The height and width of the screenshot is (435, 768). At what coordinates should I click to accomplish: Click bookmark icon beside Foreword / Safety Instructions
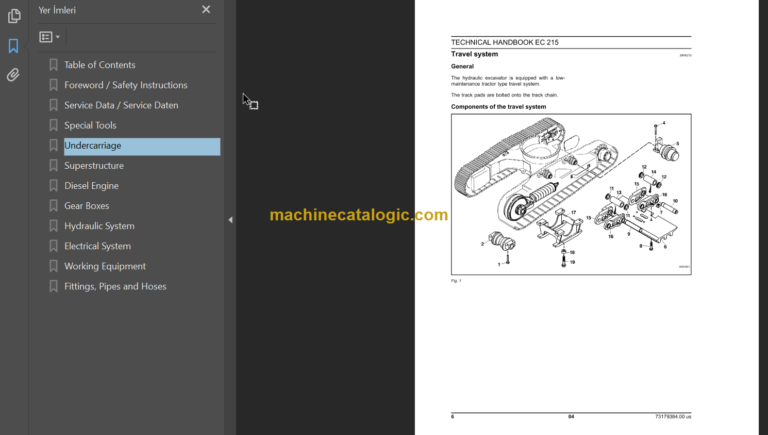click(53, 85)
